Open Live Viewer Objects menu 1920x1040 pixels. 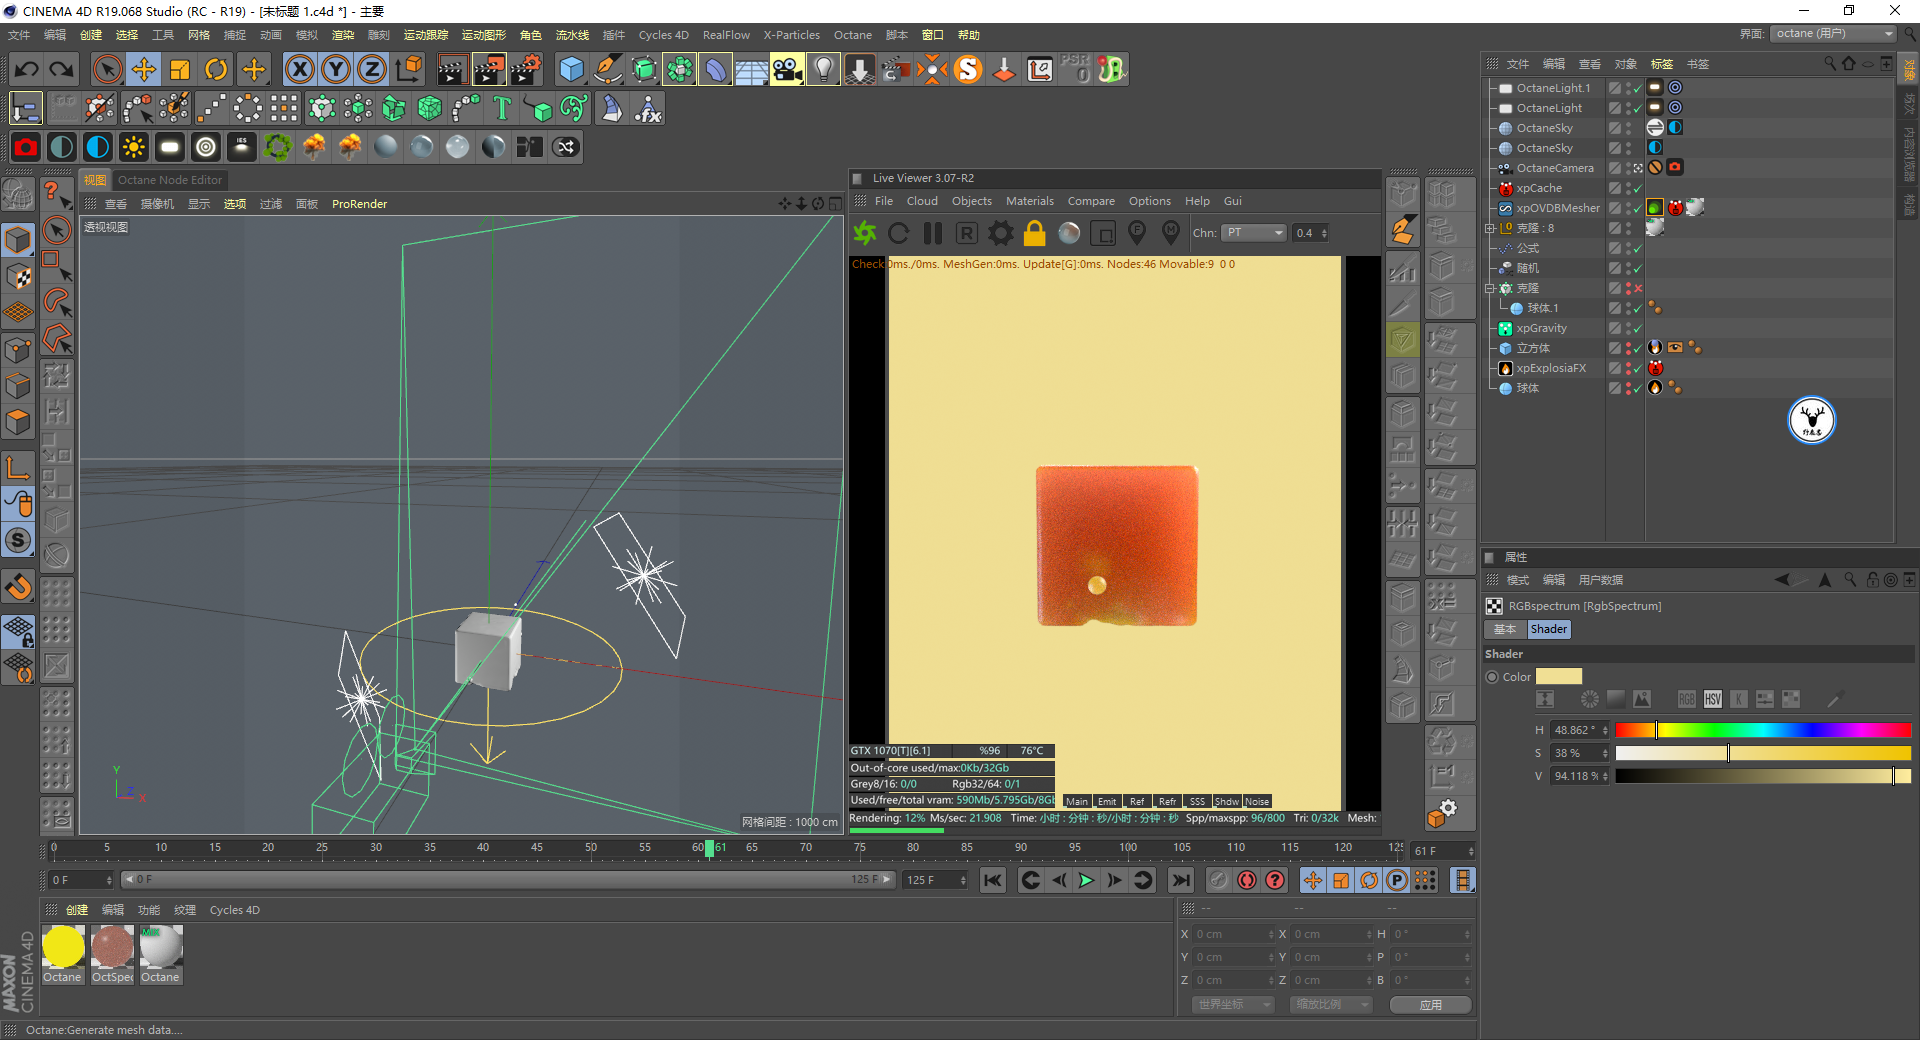pos(972,201)
